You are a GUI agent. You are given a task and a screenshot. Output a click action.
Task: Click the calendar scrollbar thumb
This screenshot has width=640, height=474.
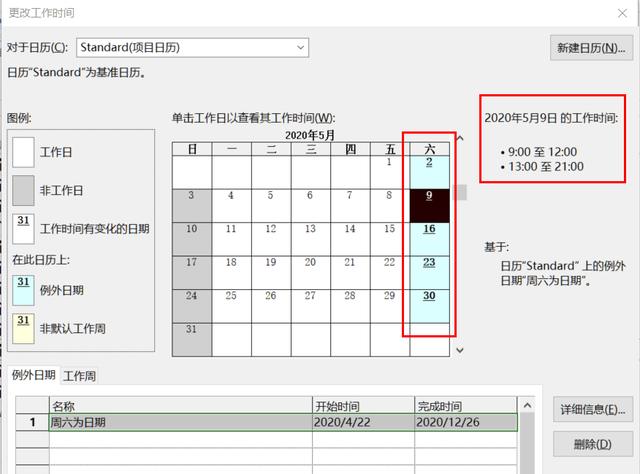460,192
